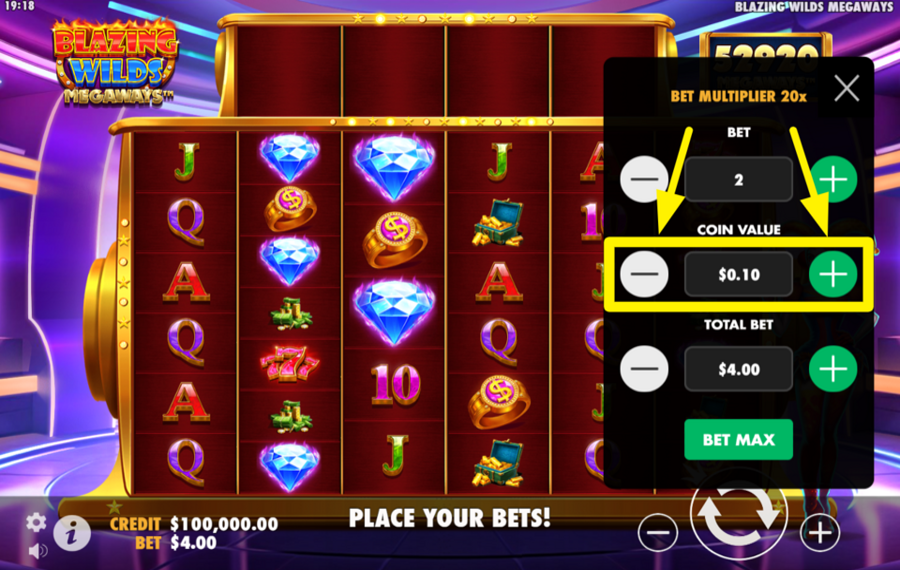Click the 777 symbol on second reel
900x570 pixels.
pyautogui.click(x=289, y=363)
